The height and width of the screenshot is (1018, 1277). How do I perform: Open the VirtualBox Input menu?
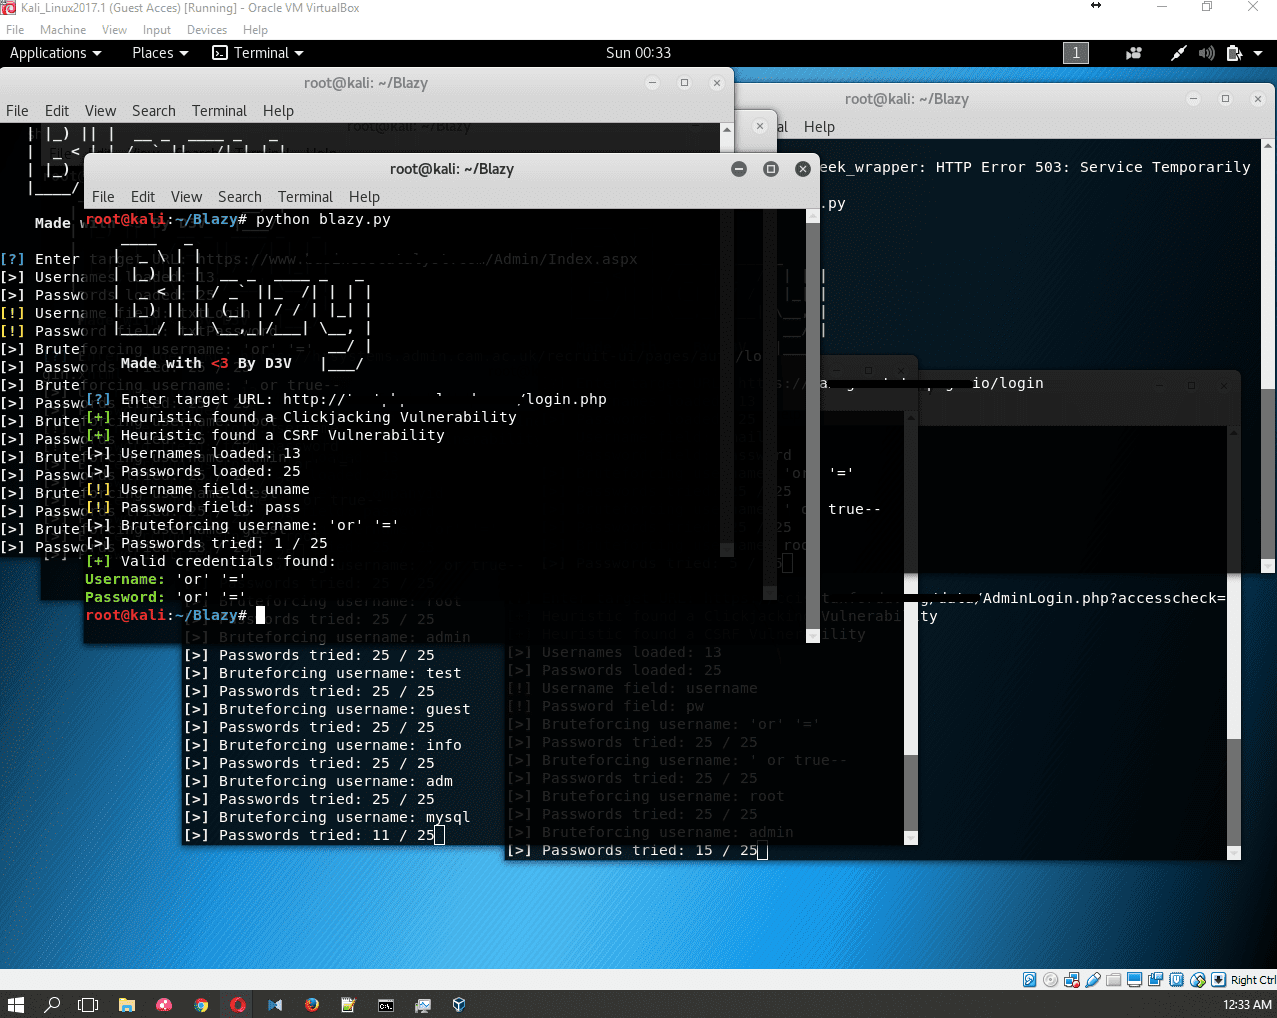pos(157,30)
